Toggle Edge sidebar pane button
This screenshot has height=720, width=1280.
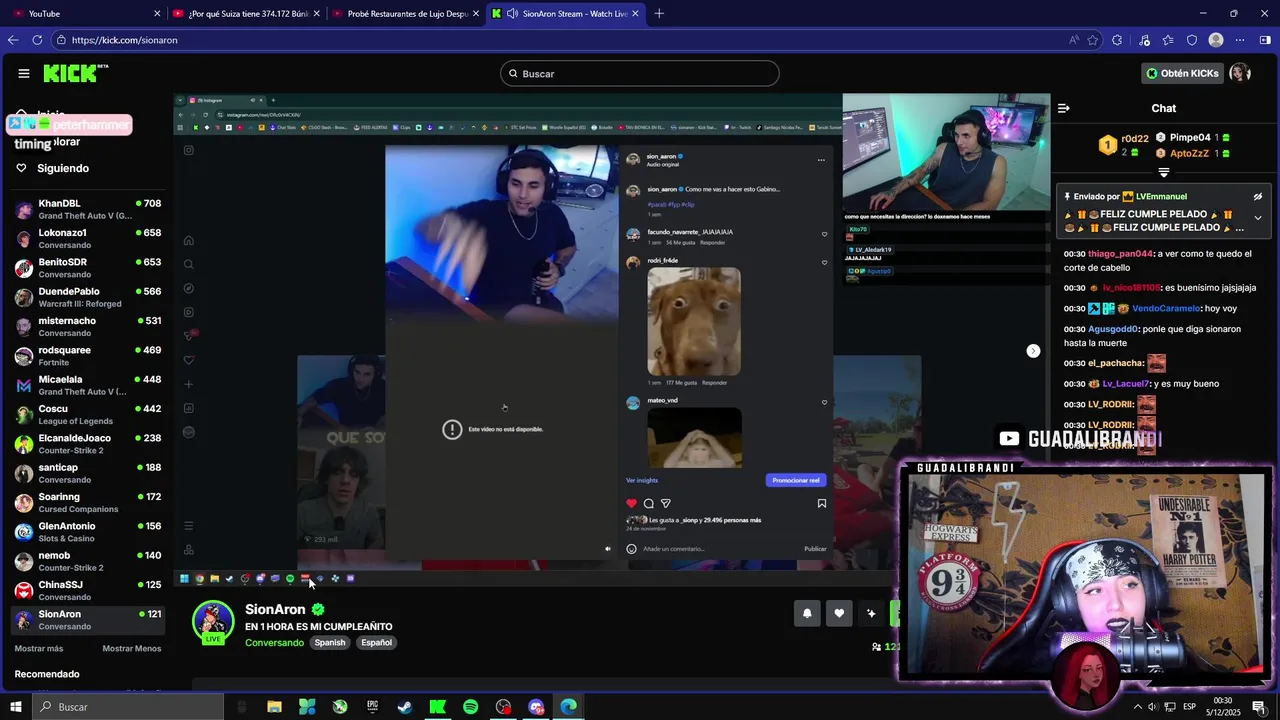point(1265,40)
